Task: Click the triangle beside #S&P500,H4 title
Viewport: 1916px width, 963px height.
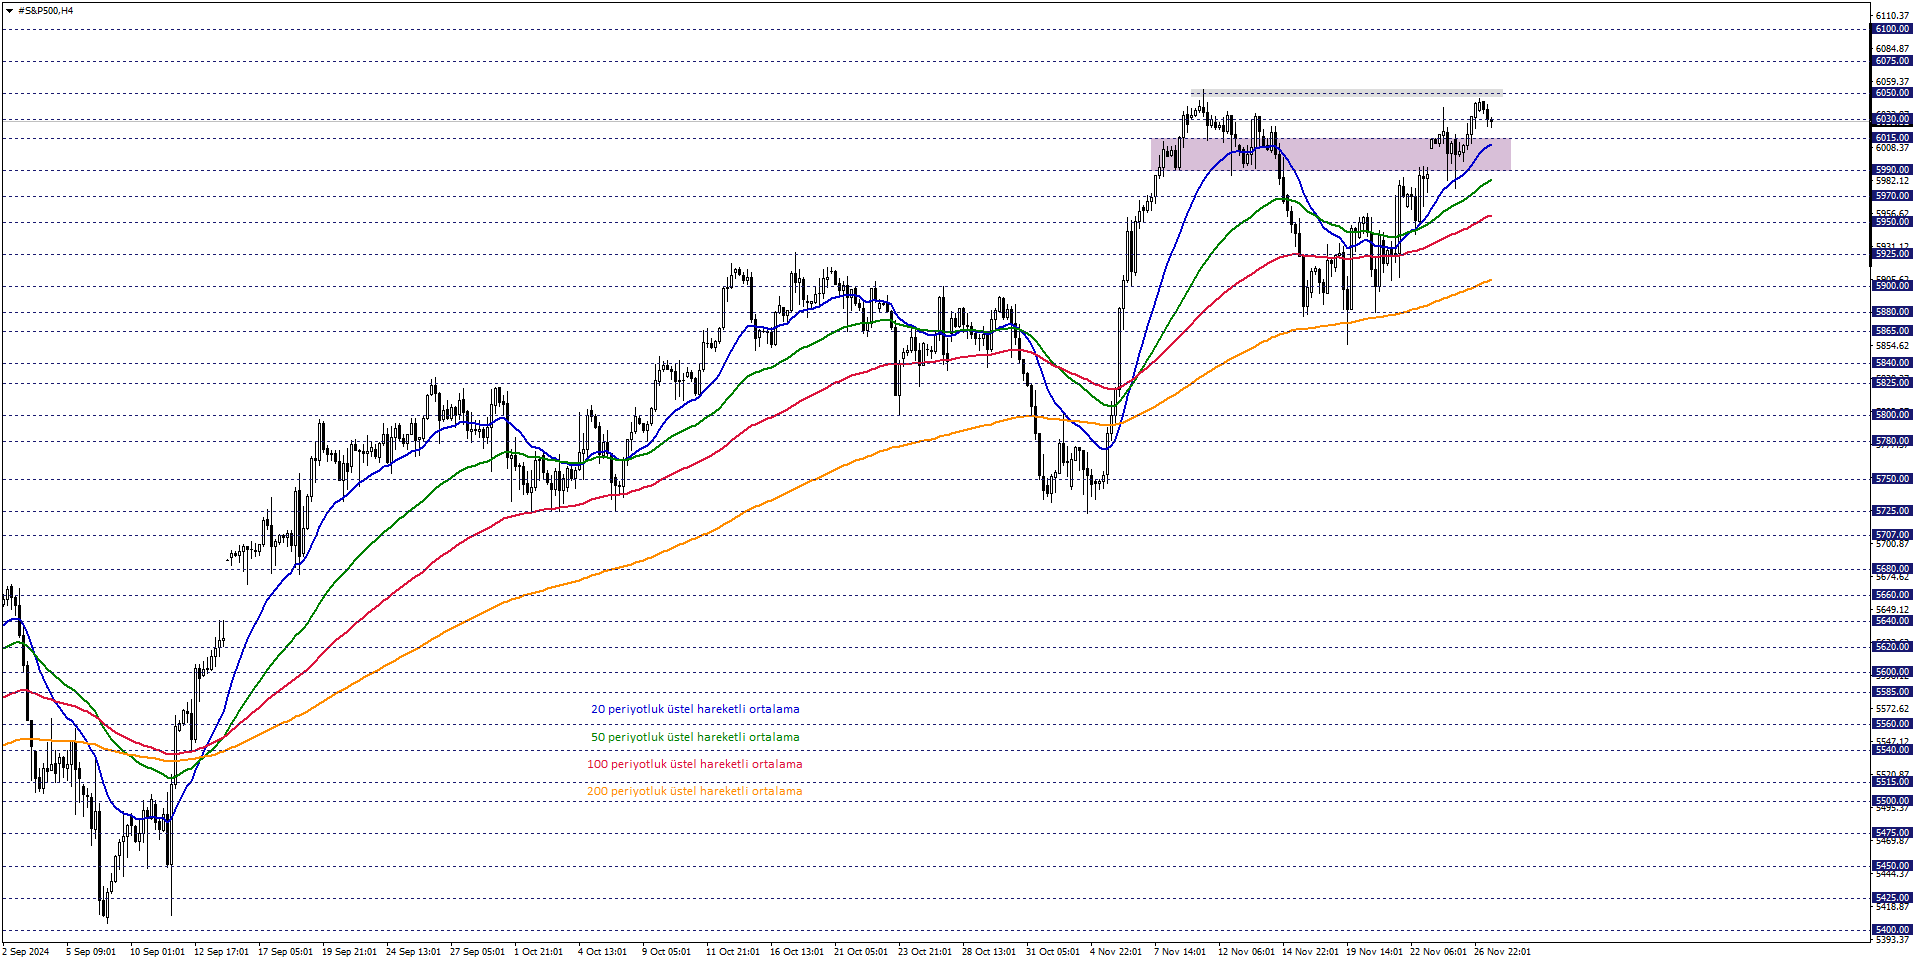Action: click(x=9, y=11)
